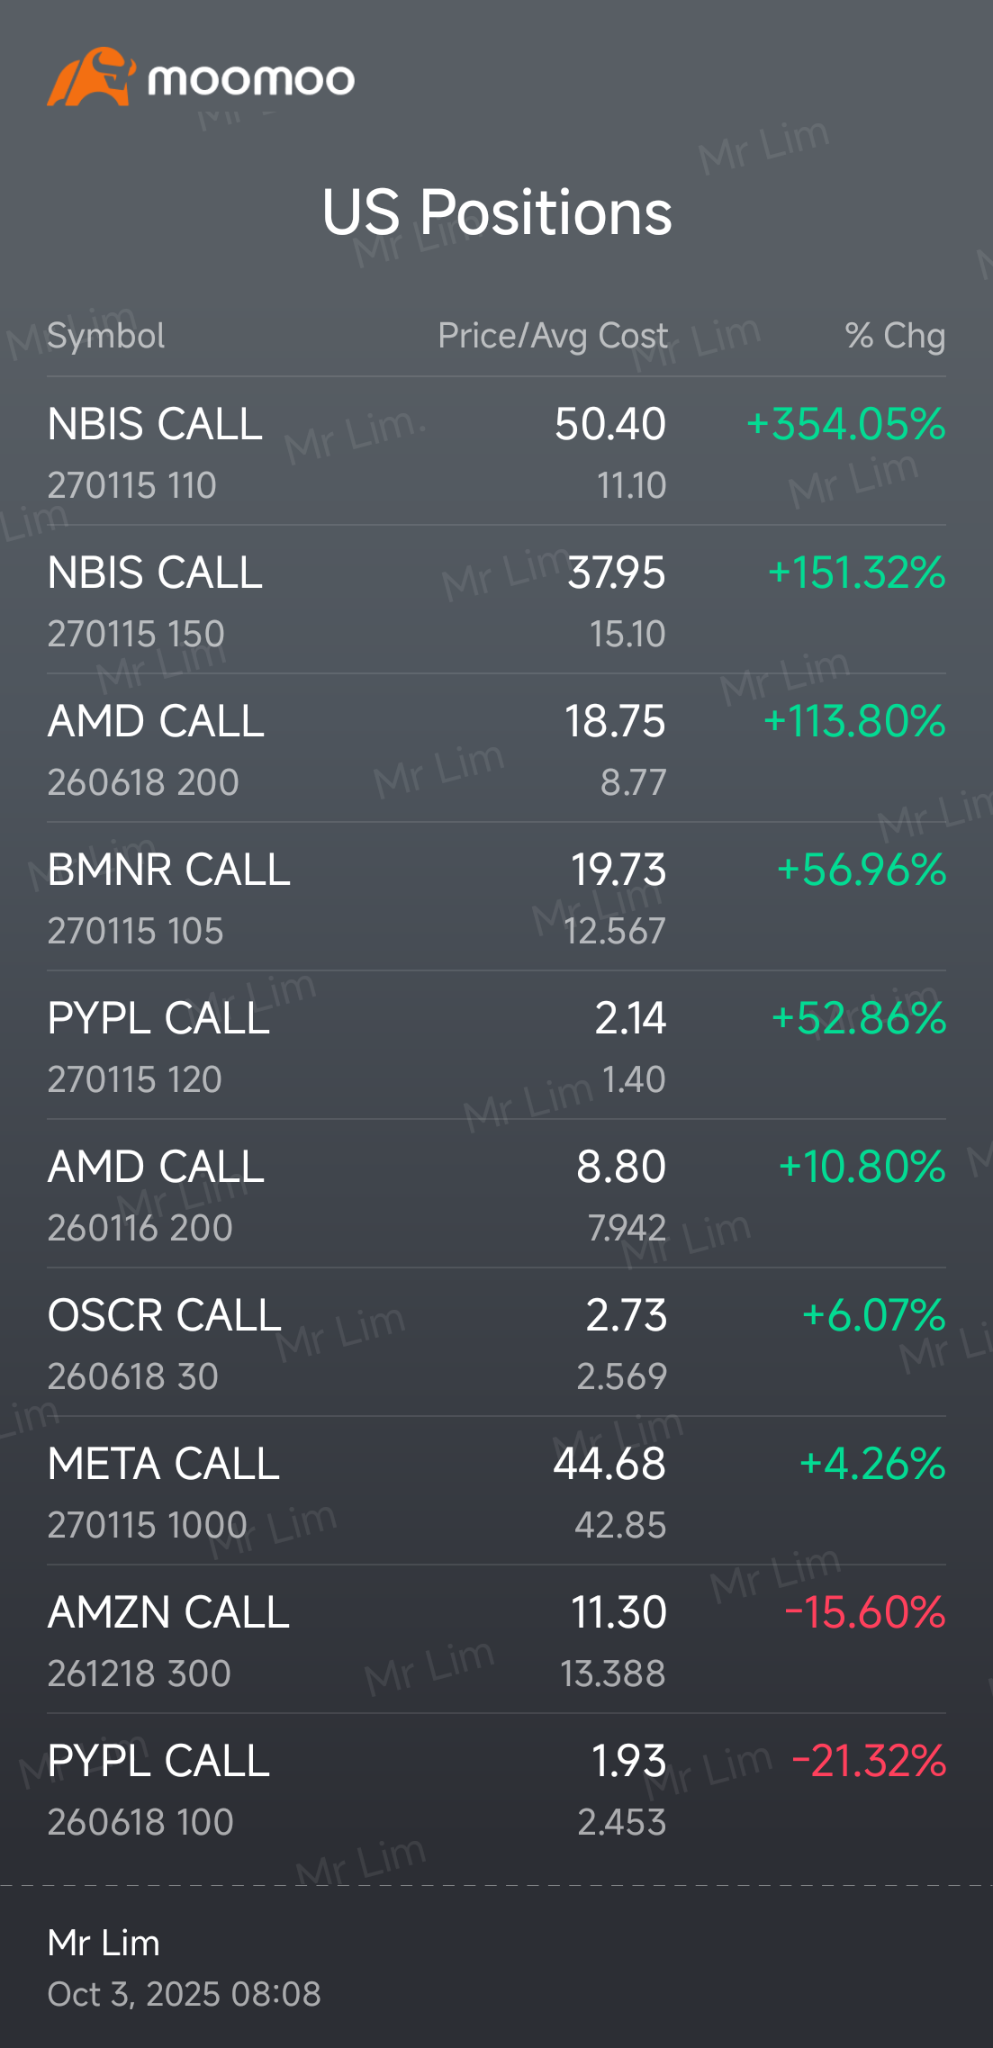Select the AMD CALL 260618 200 row

click(x=156, y=749)
